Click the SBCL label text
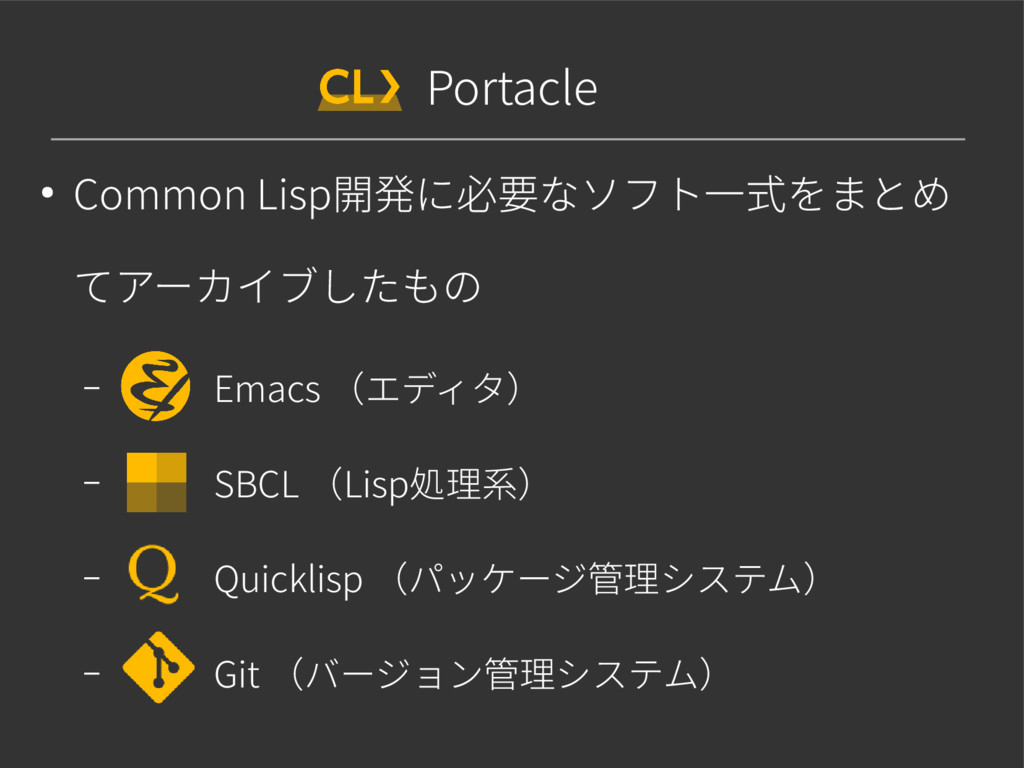 256,485
